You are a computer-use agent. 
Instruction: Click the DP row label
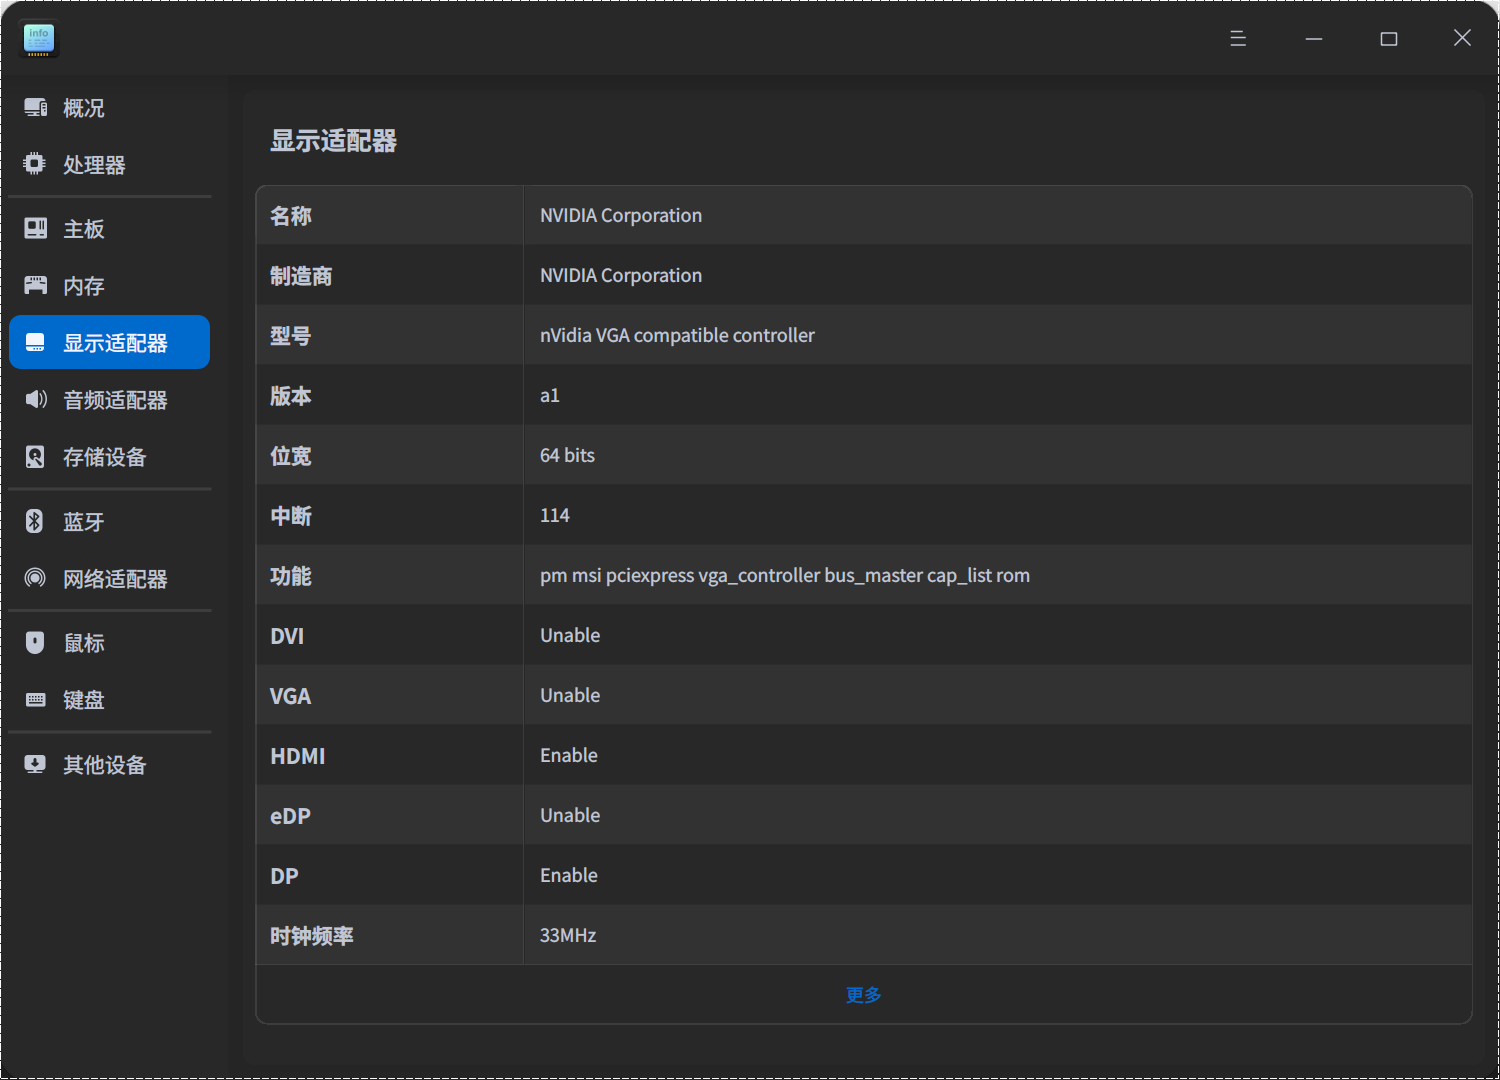[284, 876]
